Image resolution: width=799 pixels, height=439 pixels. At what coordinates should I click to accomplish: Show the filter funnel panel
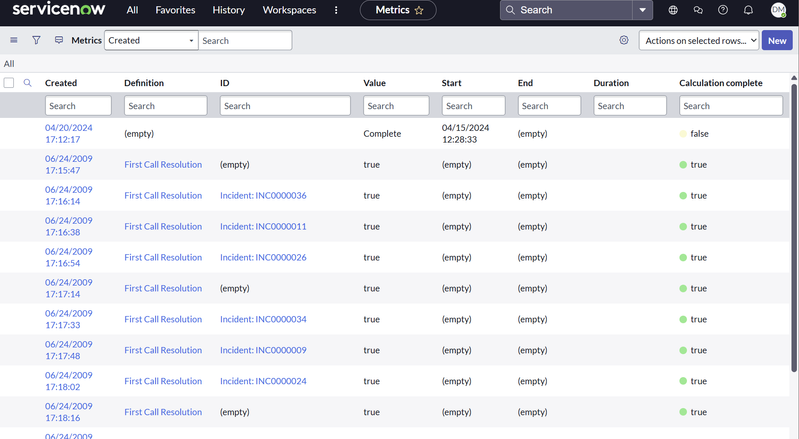(x=36, y=40)
